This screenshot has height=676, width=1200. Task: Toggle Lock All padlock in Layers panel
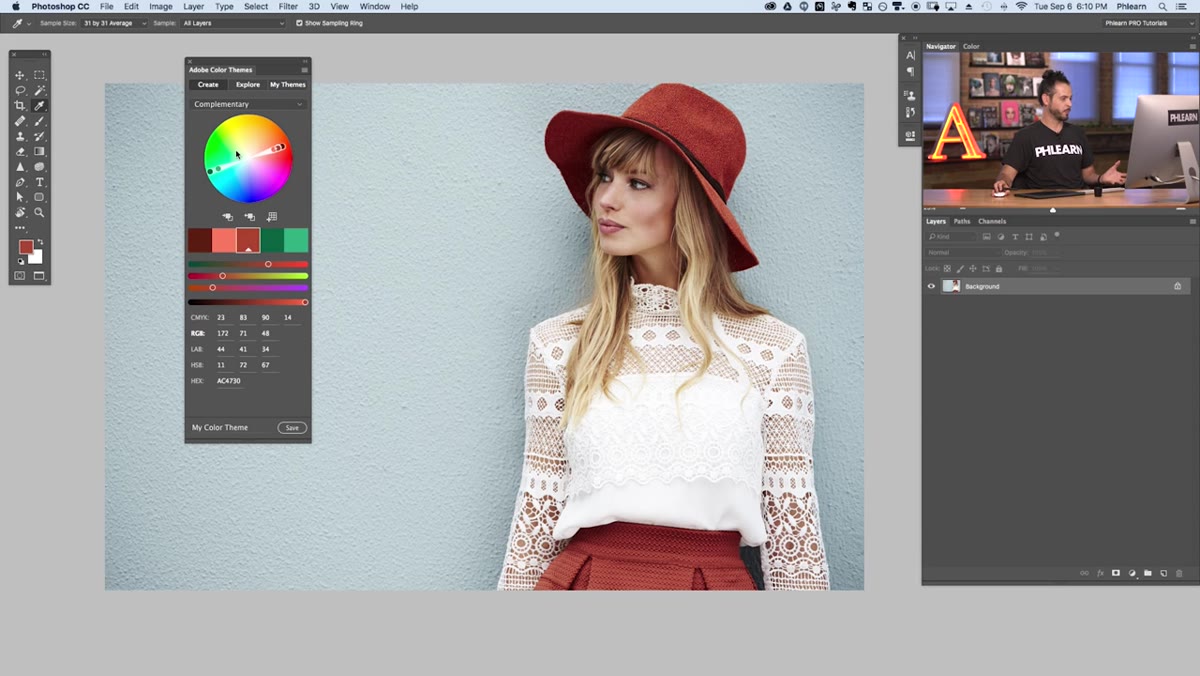[998, 269]
